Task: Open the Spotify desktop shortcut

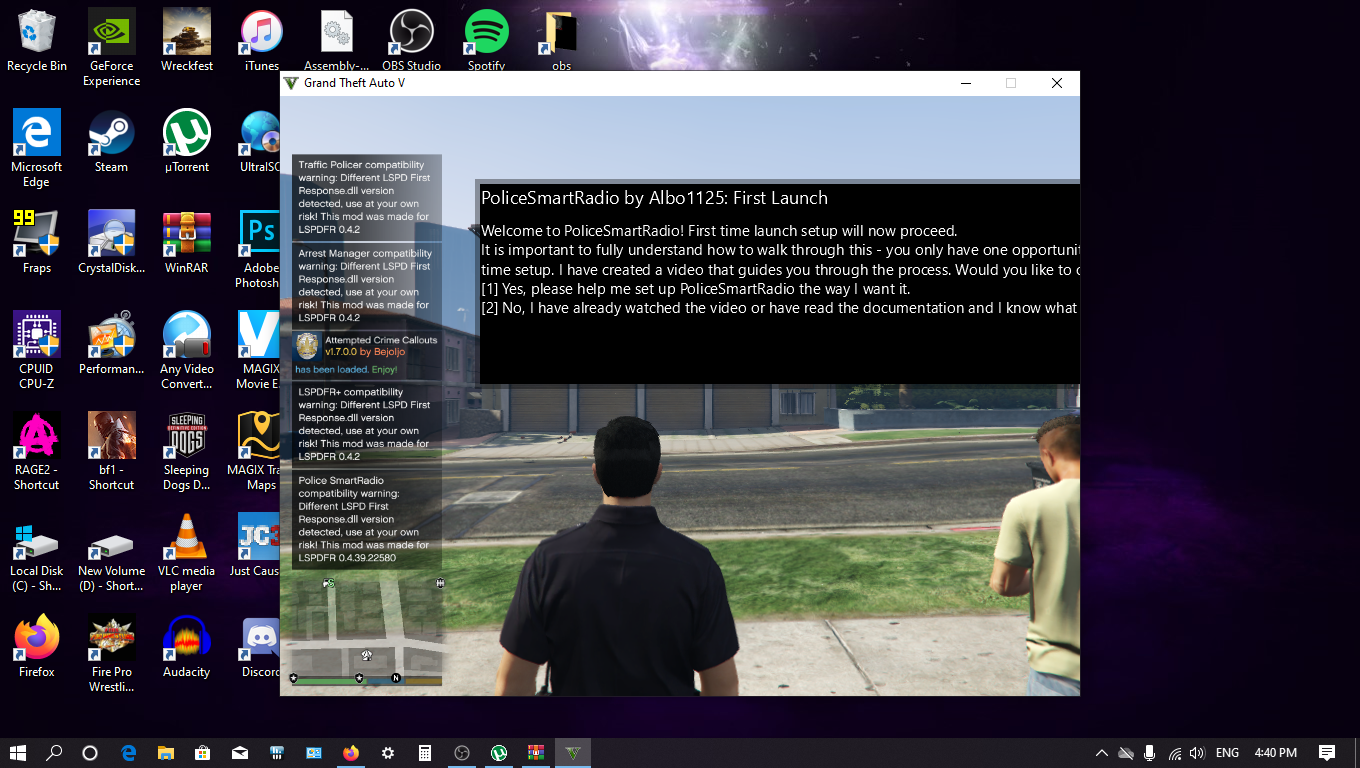Action: coord(486,41)
